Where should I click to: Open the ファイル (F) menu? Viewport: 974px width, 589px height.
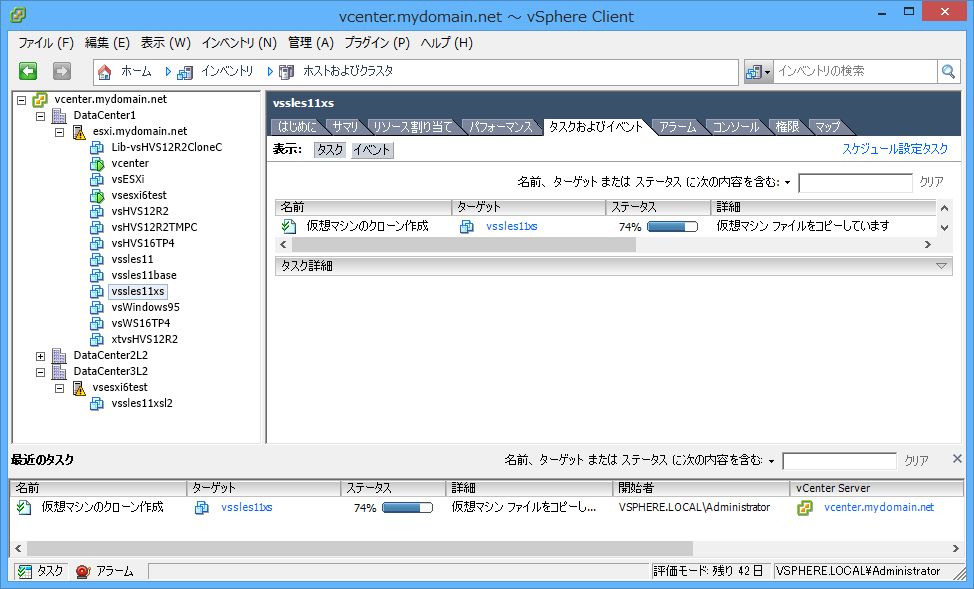45,43
